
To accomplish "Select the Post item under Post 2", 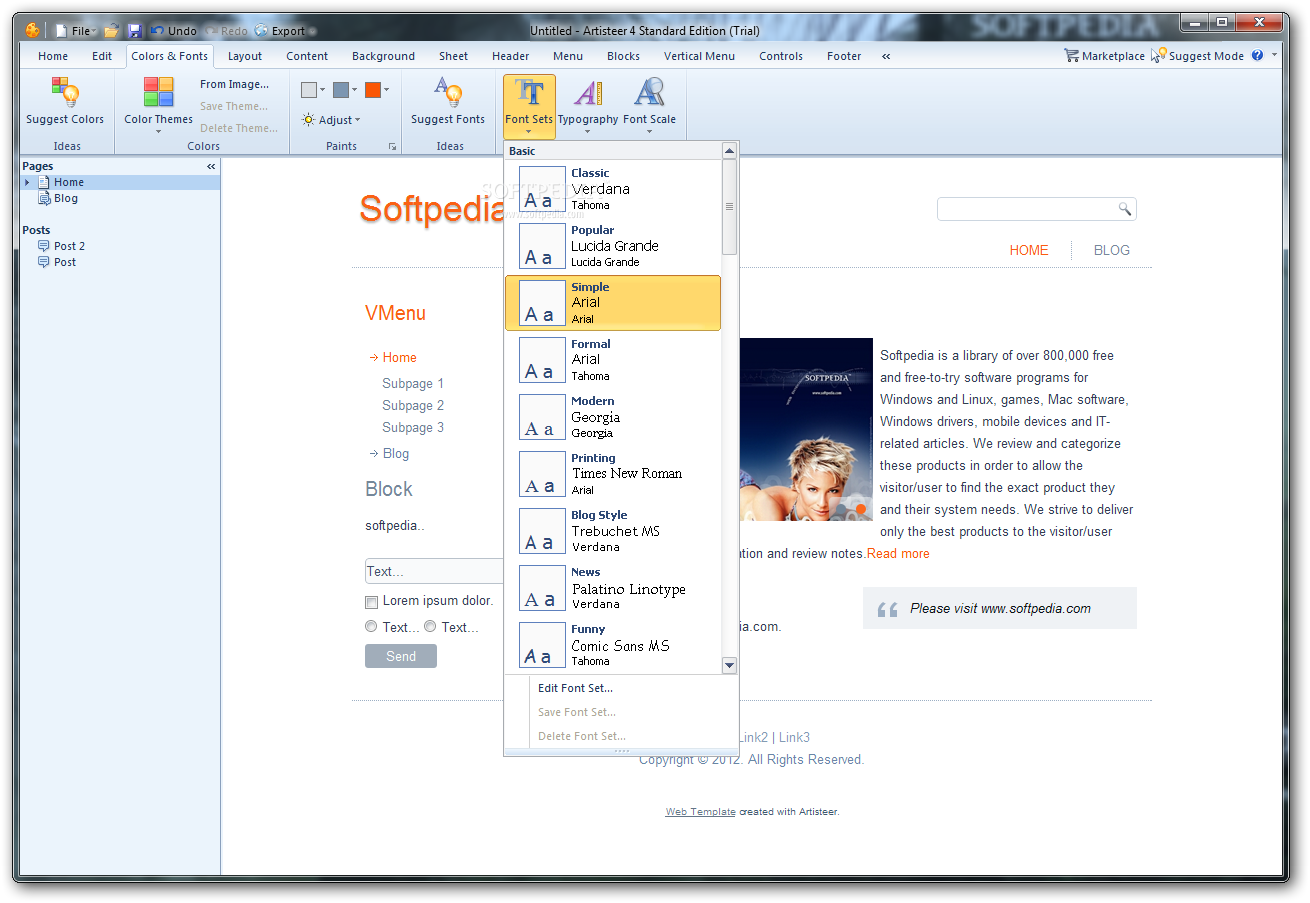I will 65,262.
